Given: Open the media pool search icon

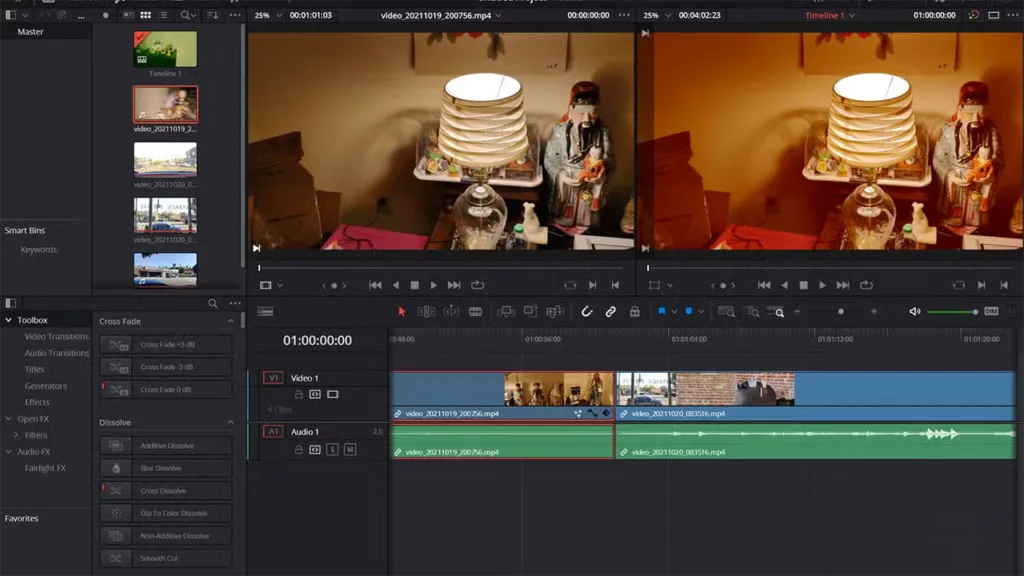Looking at the screenshot, I should point(187,15).
